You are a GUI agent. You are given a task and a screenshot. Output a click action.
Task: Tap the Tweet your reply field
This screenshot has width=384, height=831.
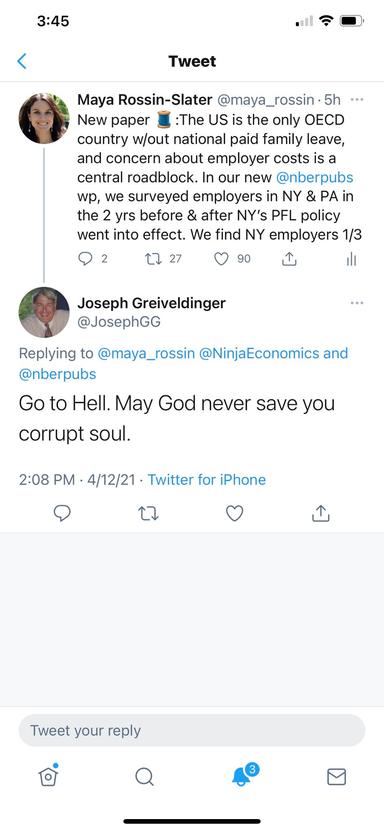point(192,730)
